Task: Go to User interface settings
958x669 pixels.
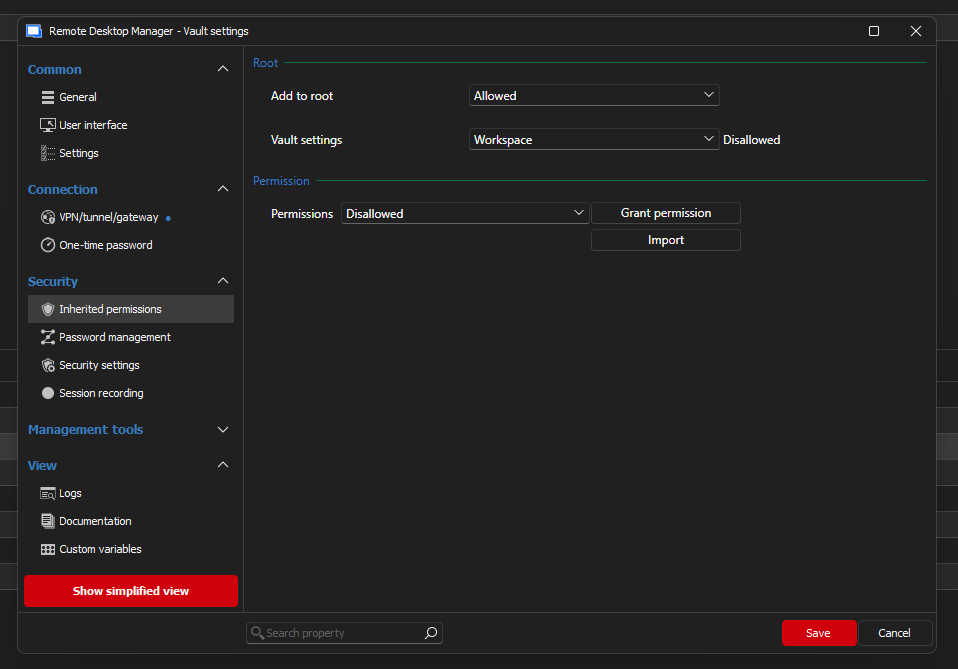Action: 131,125
